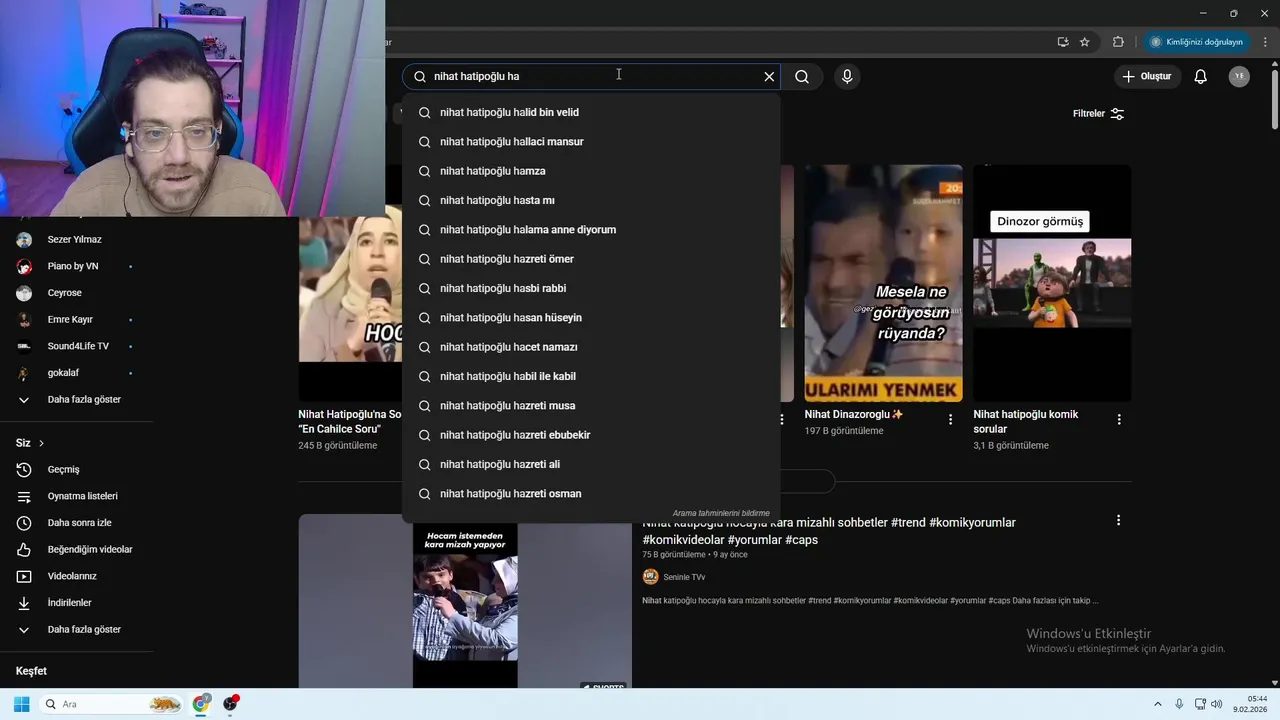Open Dinozor görmüş short thumbnail

(1052, 283)
